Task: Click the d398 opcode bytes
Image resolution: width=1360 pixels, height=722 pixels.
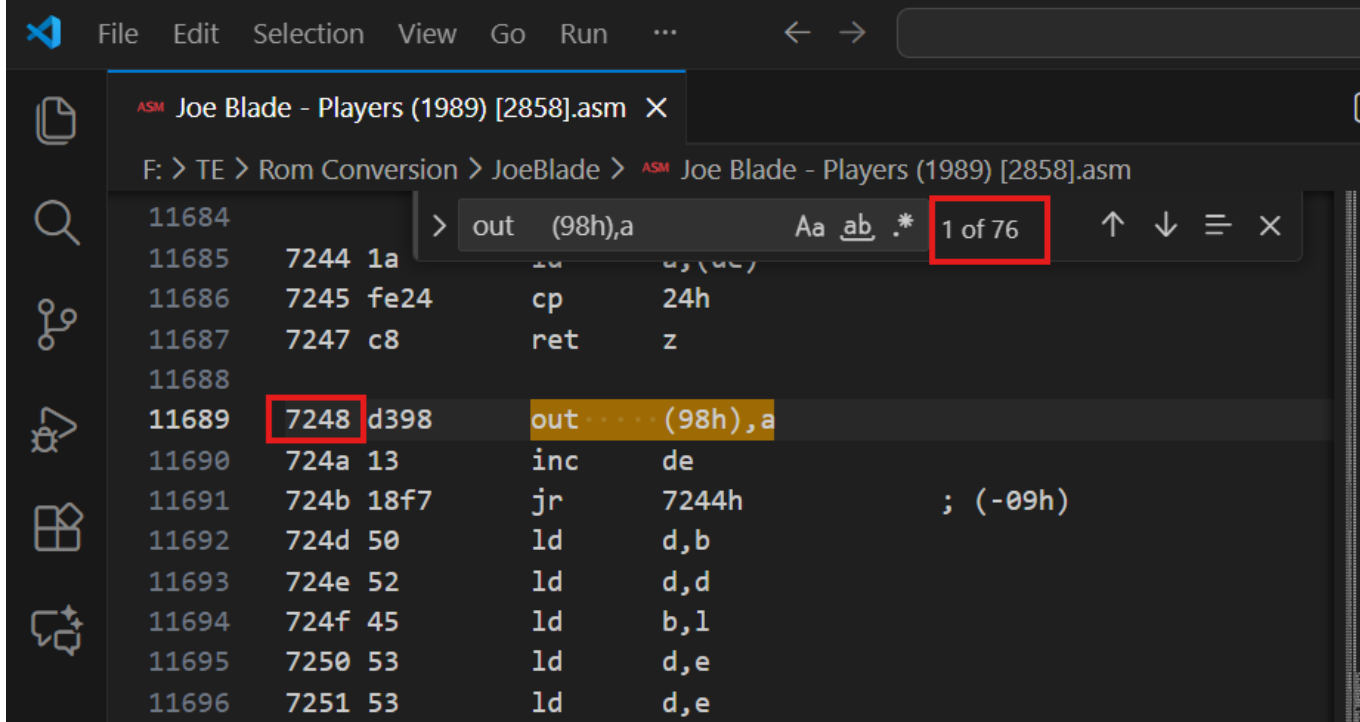Action: click(400, 419)
